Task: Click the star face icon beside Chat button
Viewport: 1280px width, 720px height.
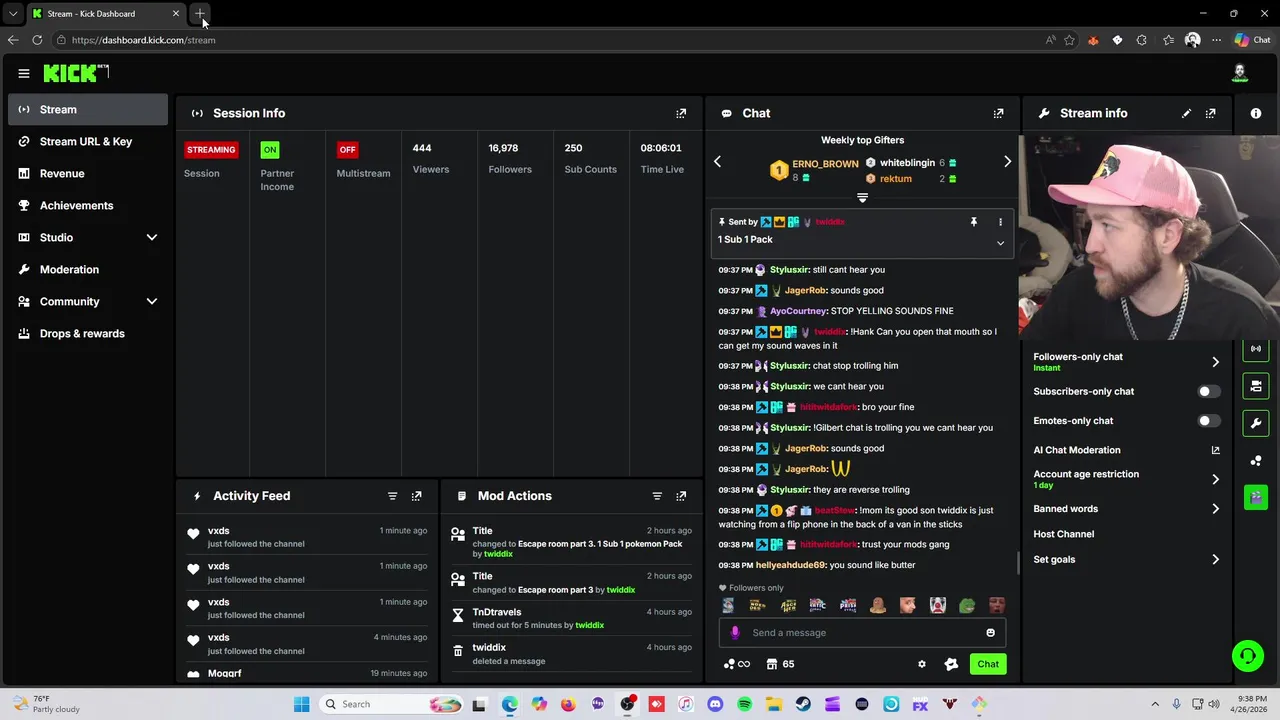Action: [x=951, y=664]
